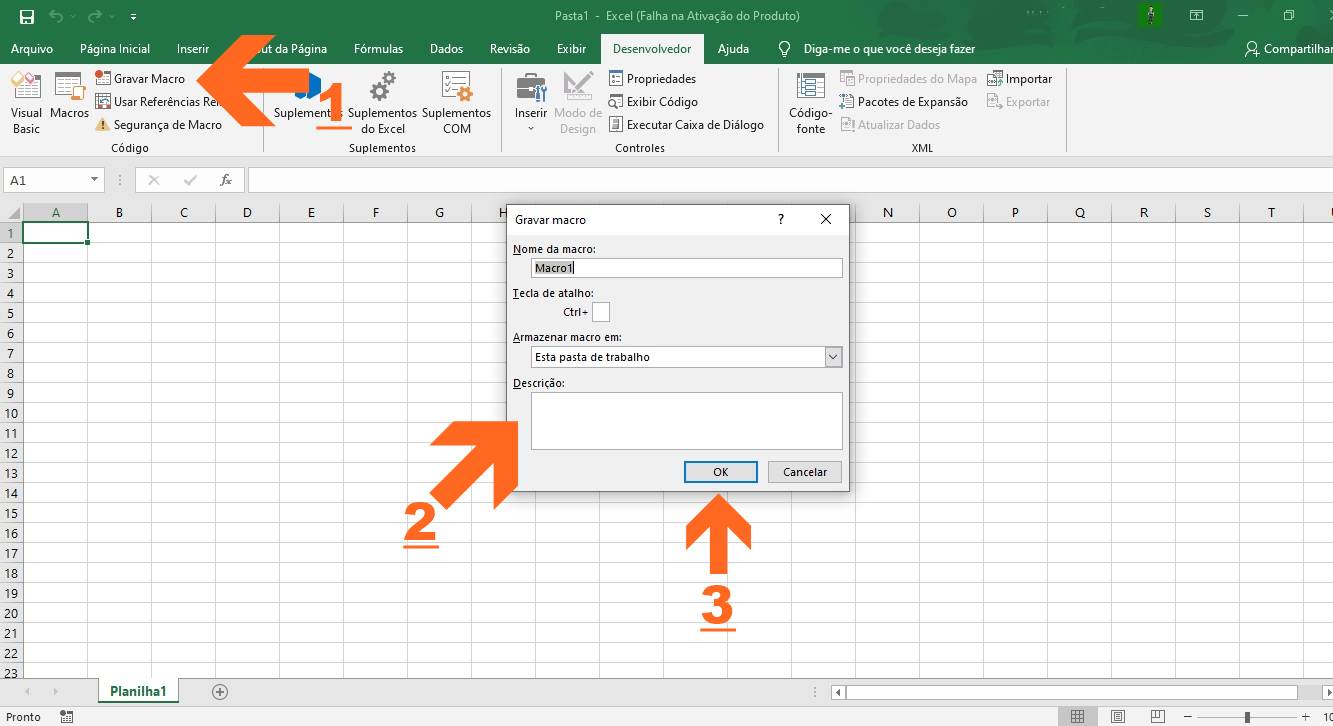The height and width of the screenshot is (726, 1333).
Task: Open Exibir Código in Controles group
Action: [x=654, y=101]
